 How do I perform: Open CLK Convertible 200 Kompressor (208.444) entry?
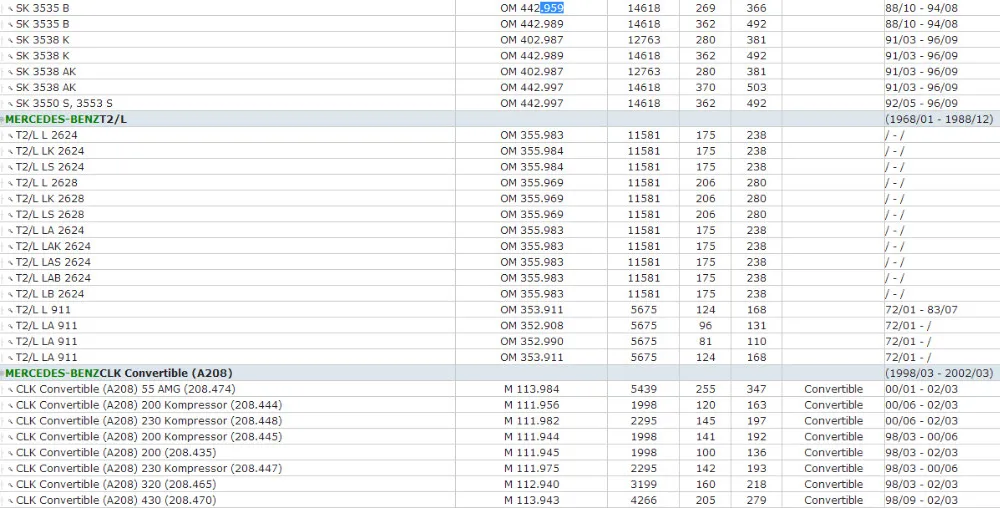[x=149, y=405]
